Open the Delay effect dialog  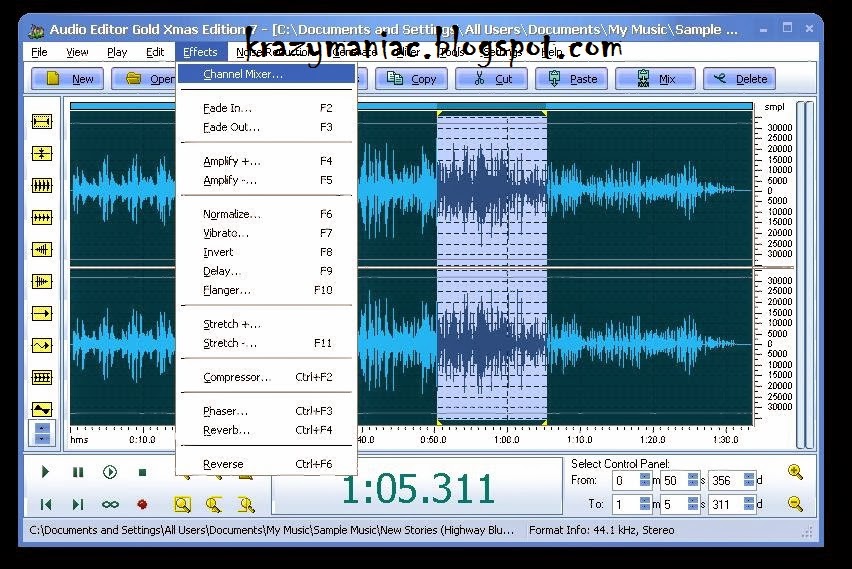click(x=267, y=271)
